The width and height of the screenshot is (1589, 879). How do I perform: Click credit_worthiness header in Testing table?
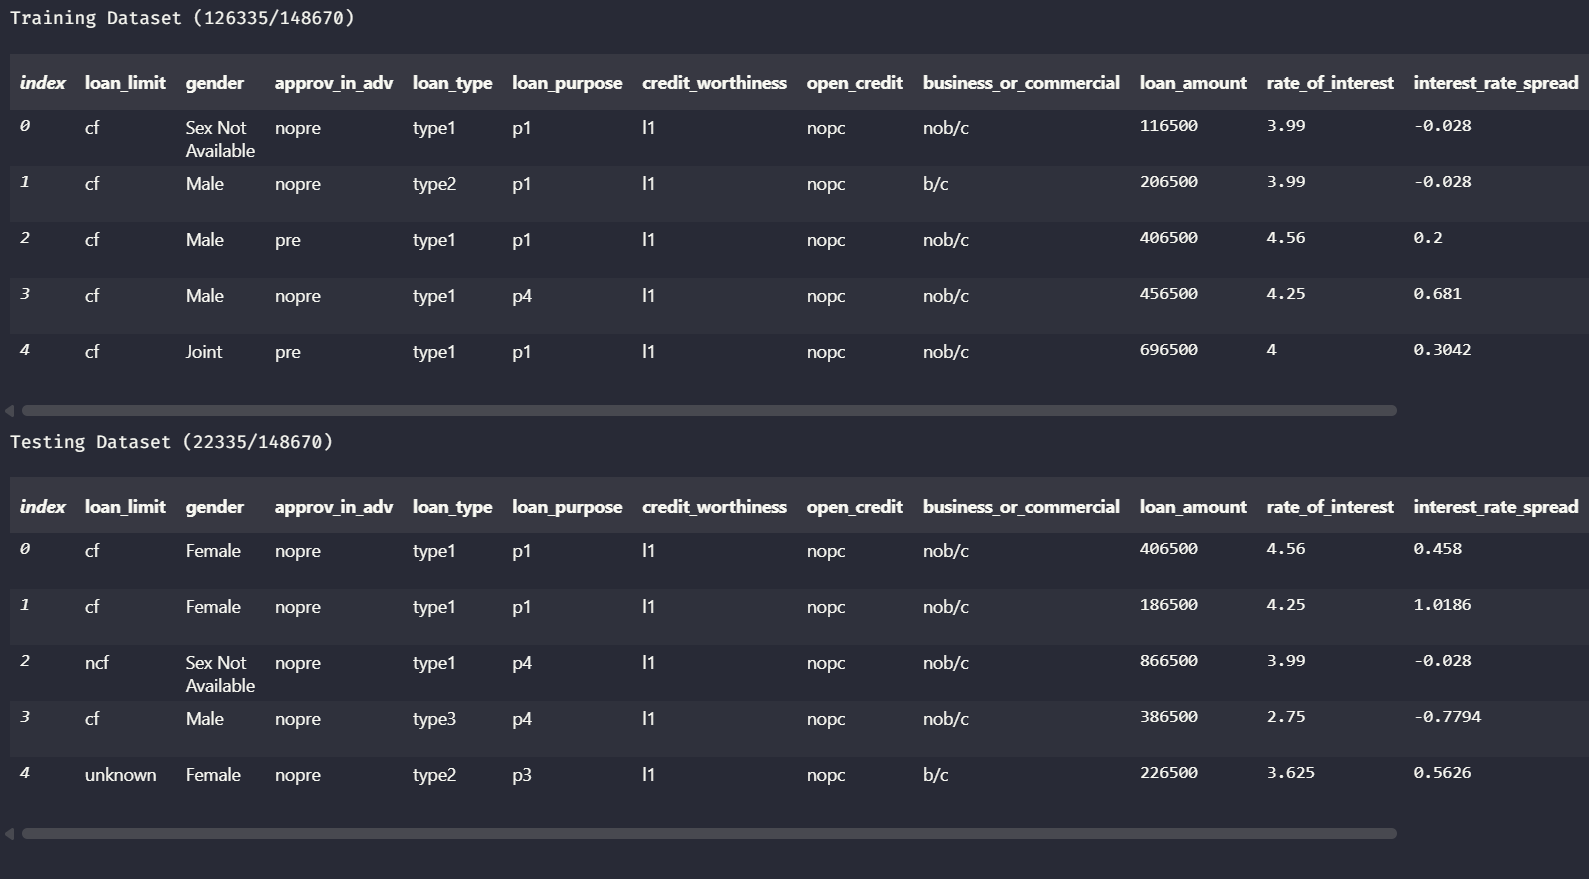pos(714,507)
